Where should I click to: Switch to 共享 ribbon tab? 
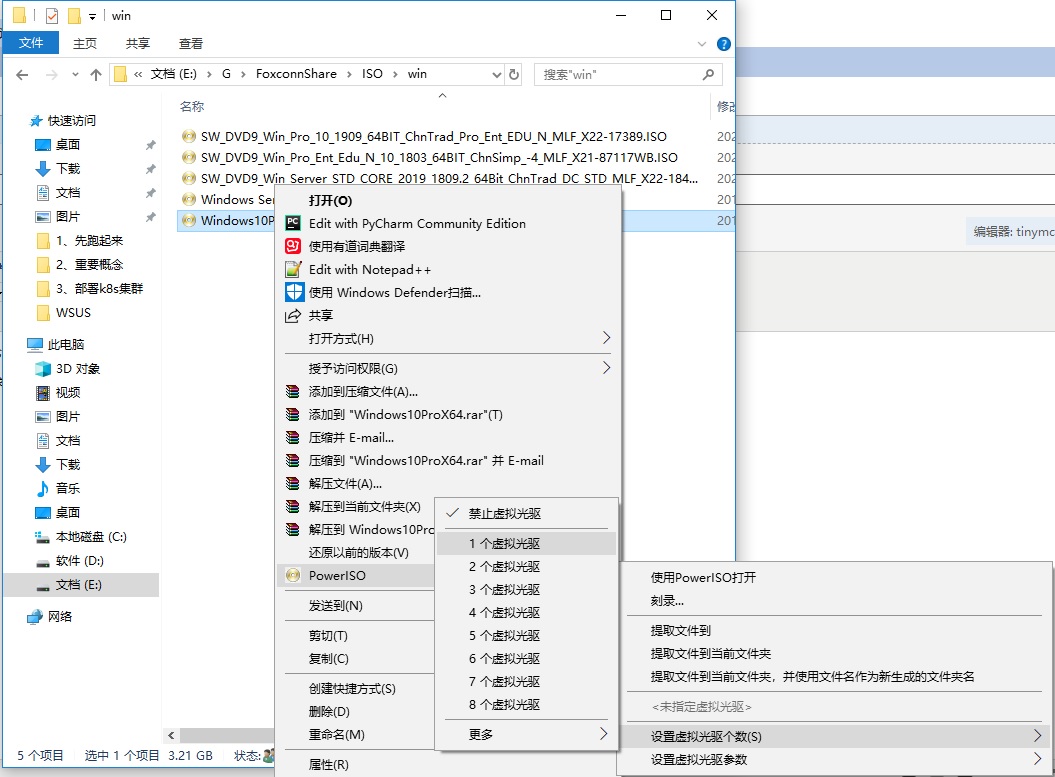pos(137,43)
